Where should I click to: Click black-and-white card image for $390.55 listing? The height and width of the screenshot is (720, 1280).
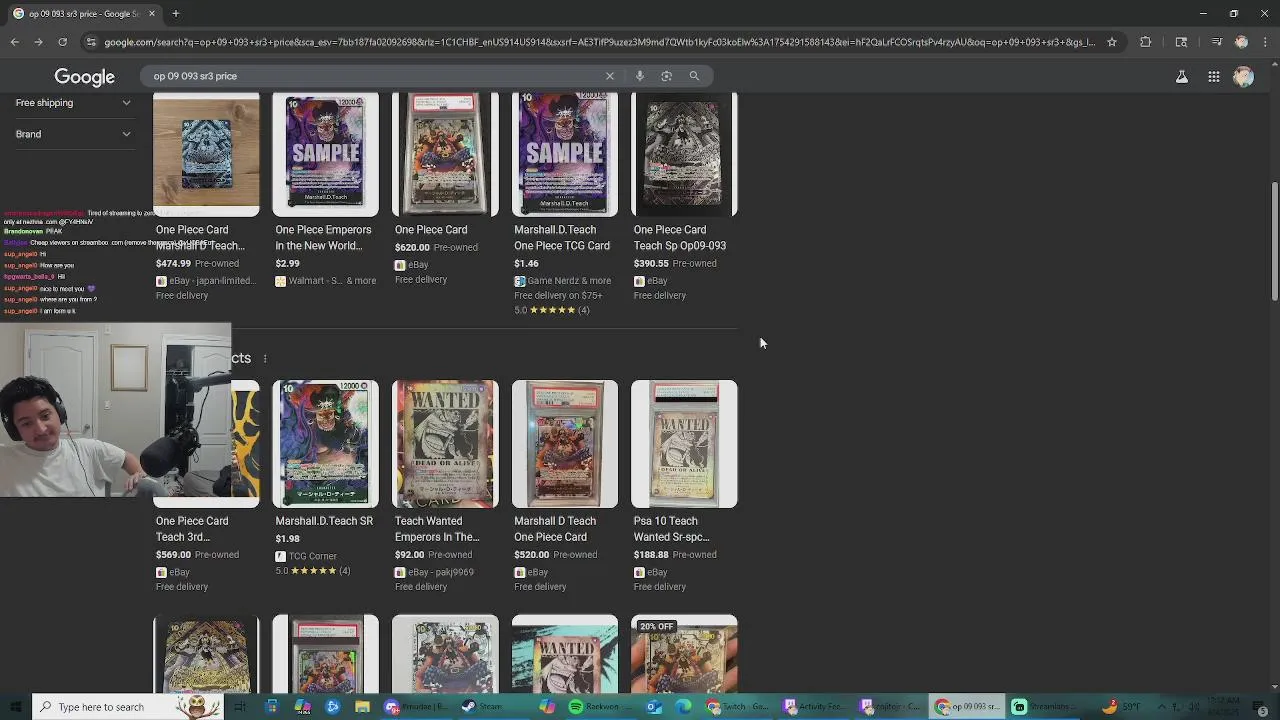click(684, 155)
